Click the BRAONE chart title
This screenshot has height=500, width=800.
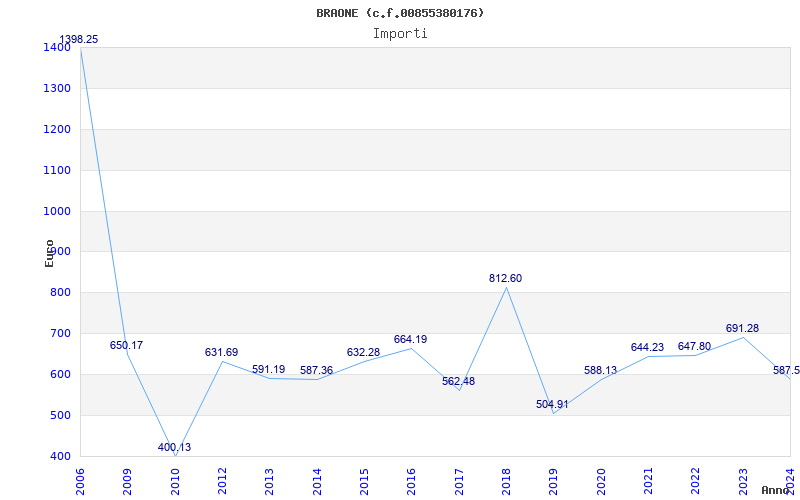400,13
